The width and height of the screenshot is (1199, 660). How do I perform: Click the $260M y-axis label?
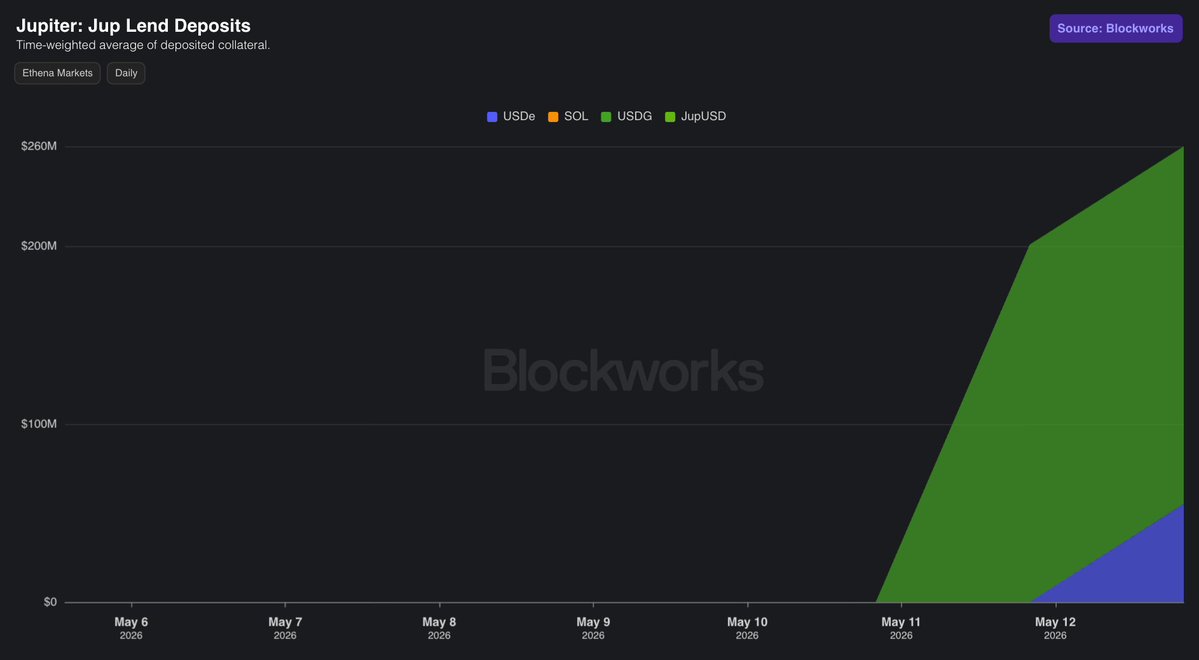click(39, 146)
